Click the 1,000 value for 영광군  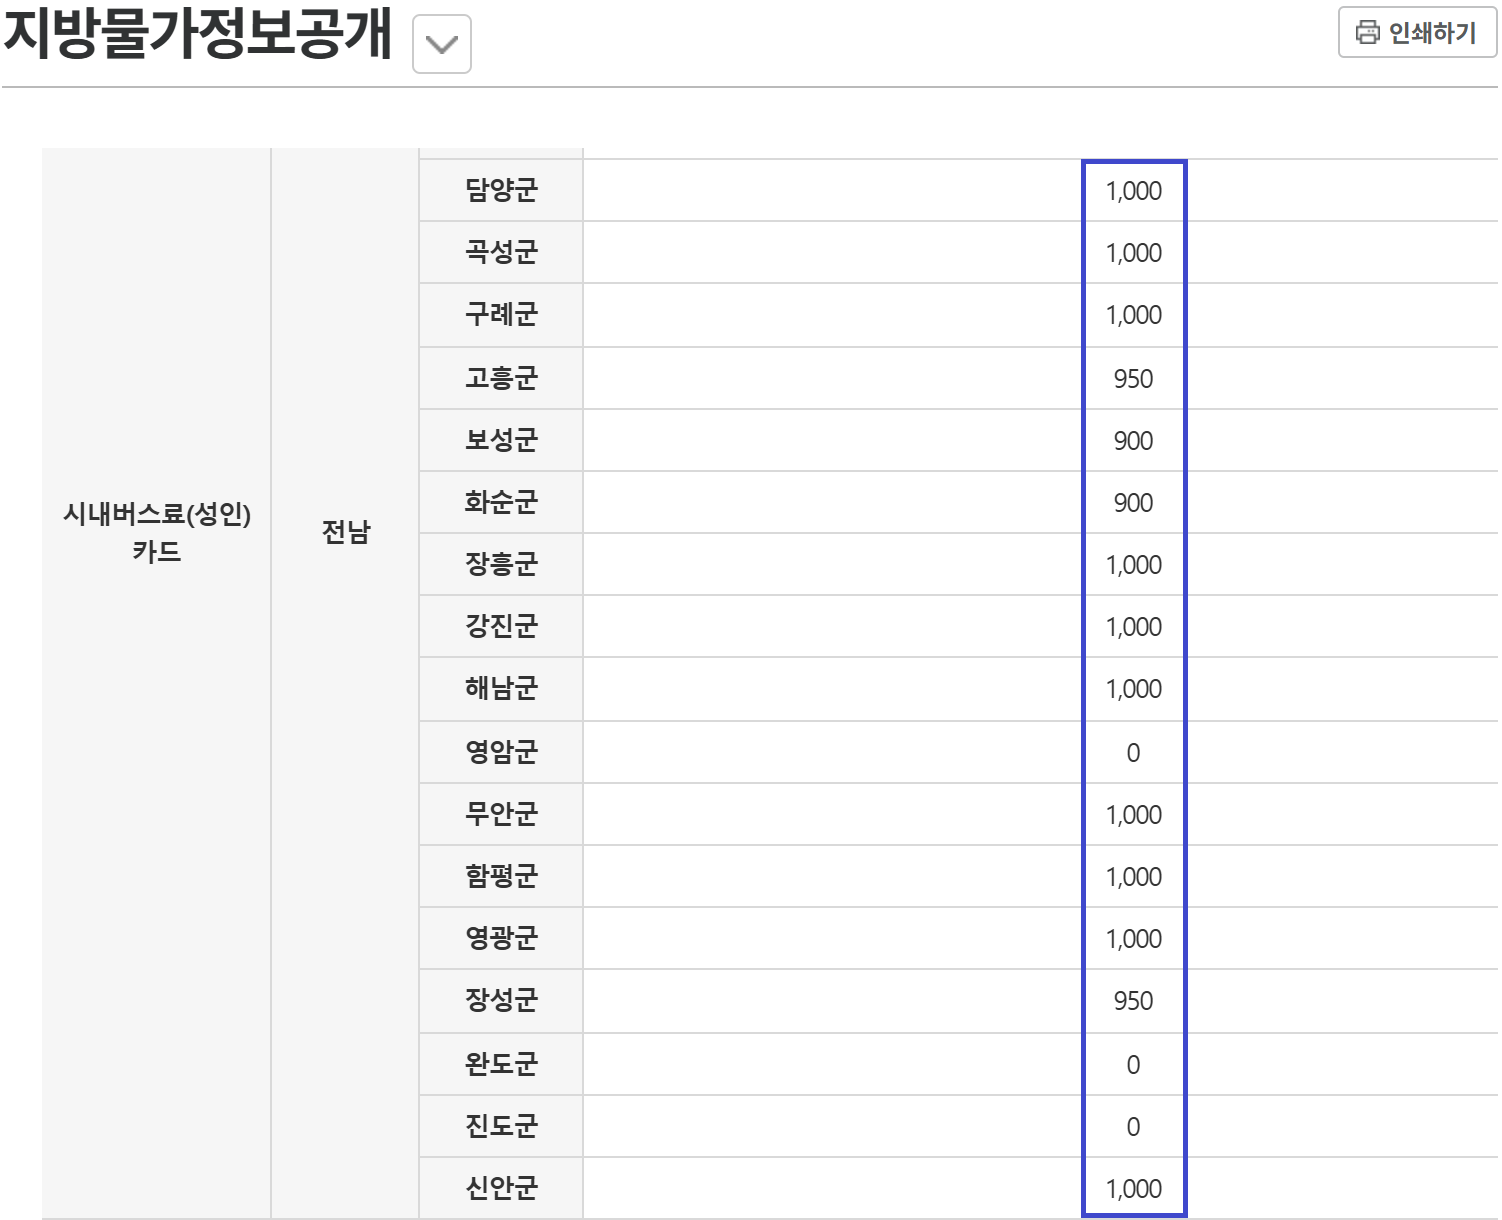point(1134,939)
